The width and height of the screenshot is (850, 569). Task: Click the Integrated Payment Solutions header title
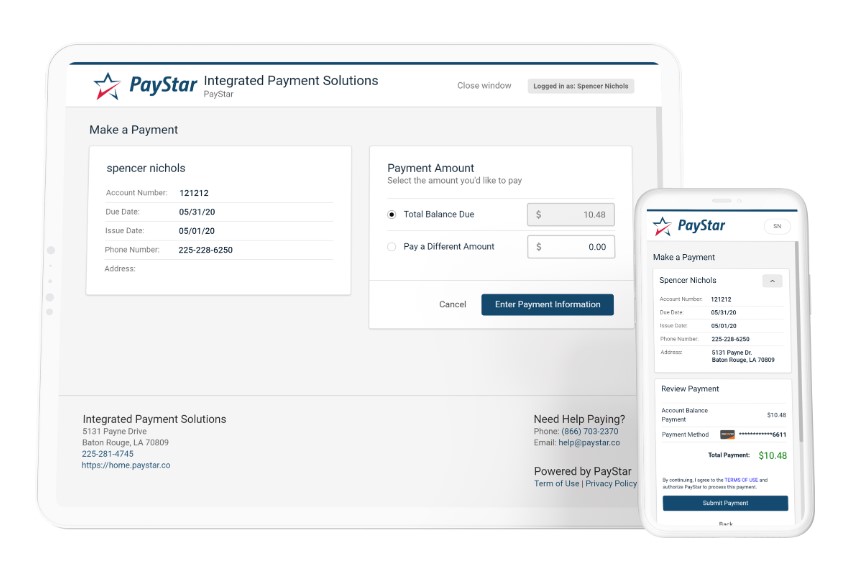pos(291,81)
